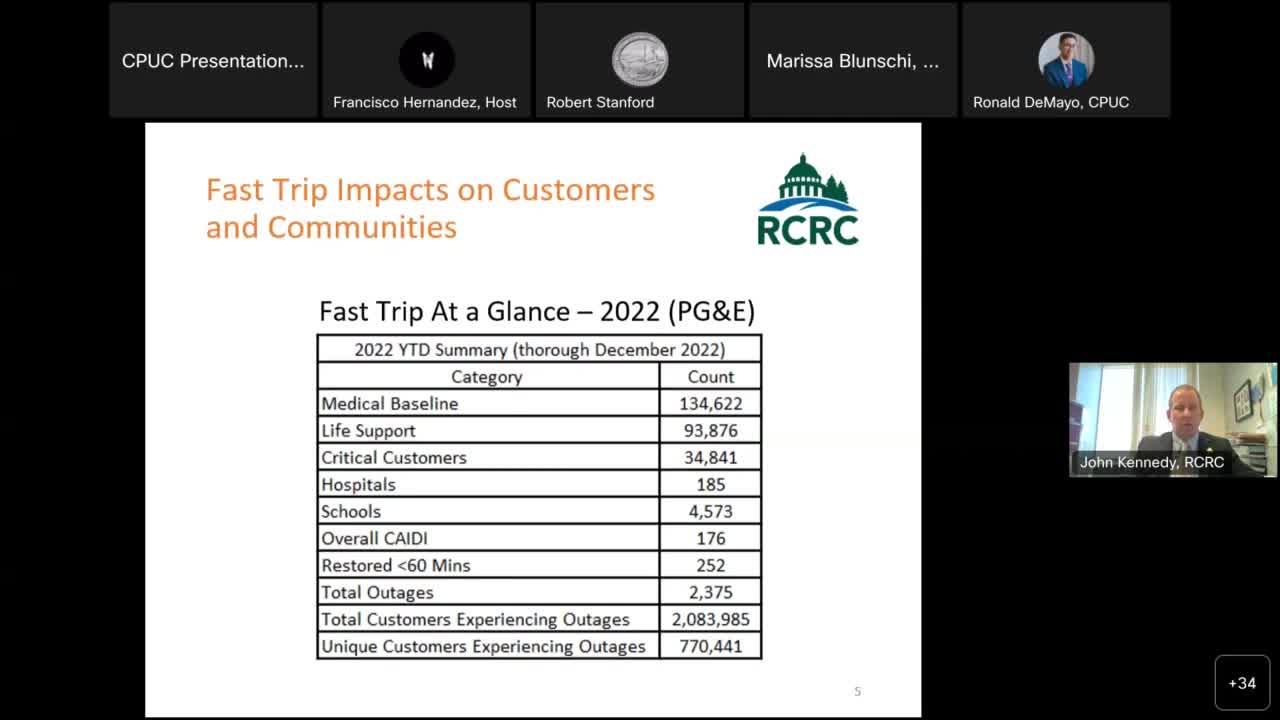
Task: Click the 'Total Outages' row label
Action: click(x=377, y=593)
